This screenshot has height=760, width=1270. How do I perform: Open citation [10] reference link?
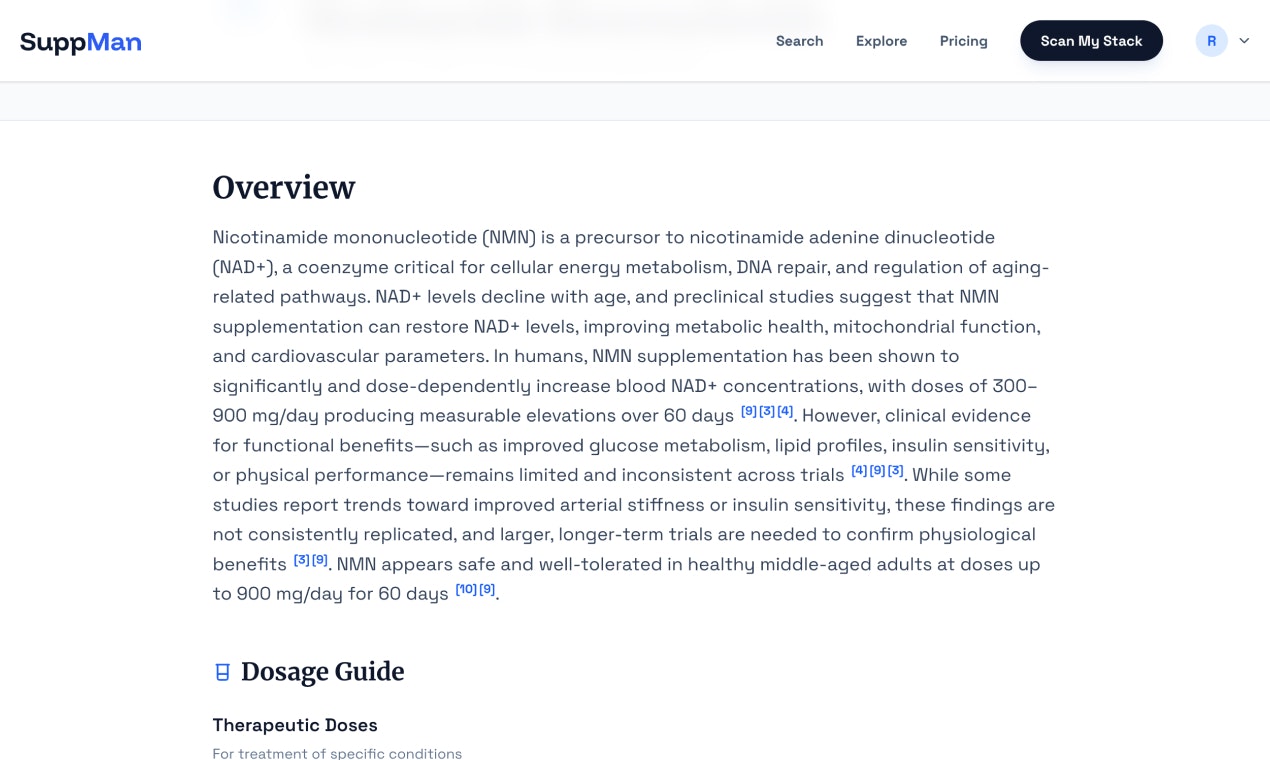pyautogui.click(x=466, y=589)
